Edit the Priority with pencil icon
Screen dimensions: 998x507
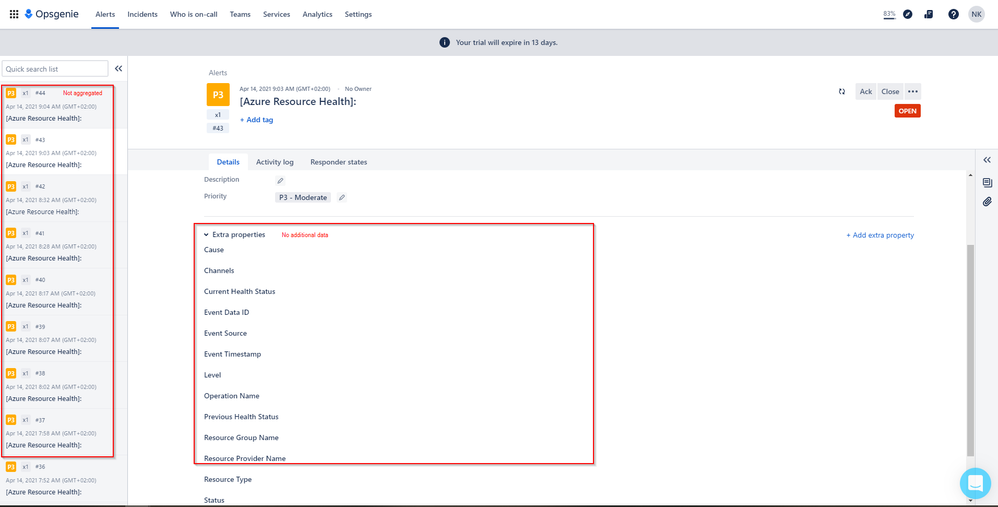pyautogui.click(x=342, y=198)
